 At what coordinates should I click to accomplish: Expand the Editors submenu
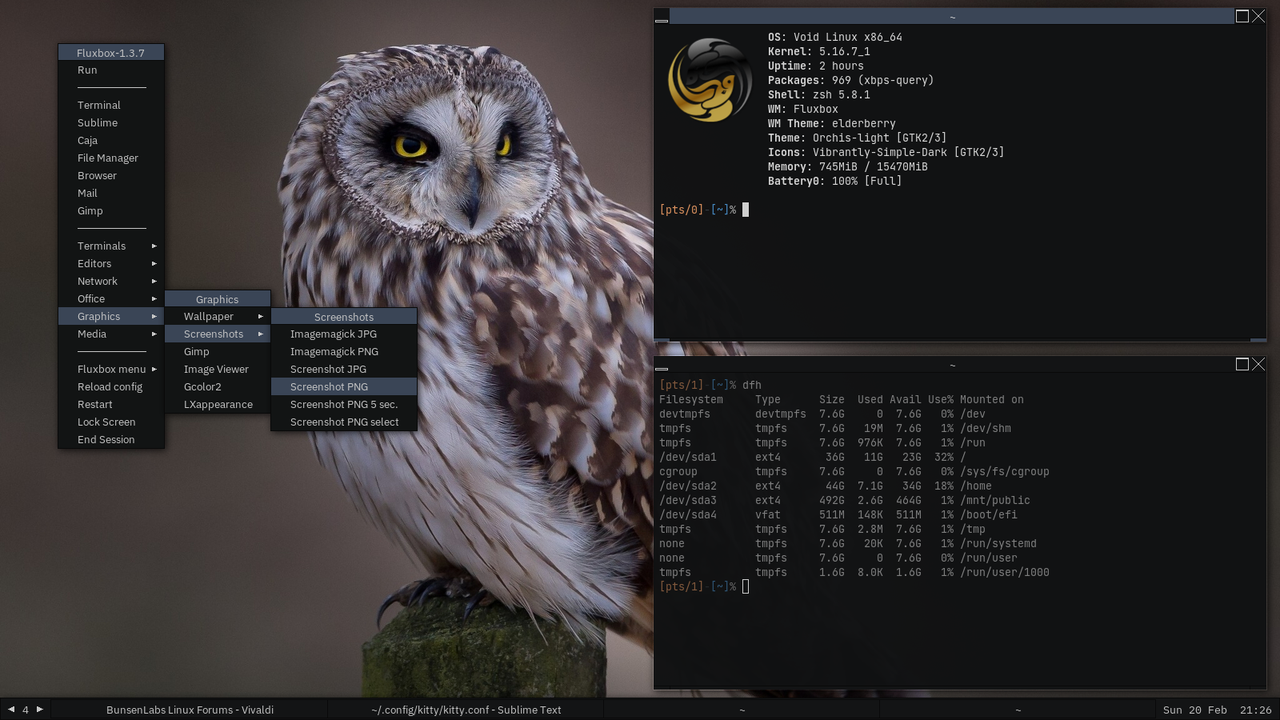click(x=111, y=264)
